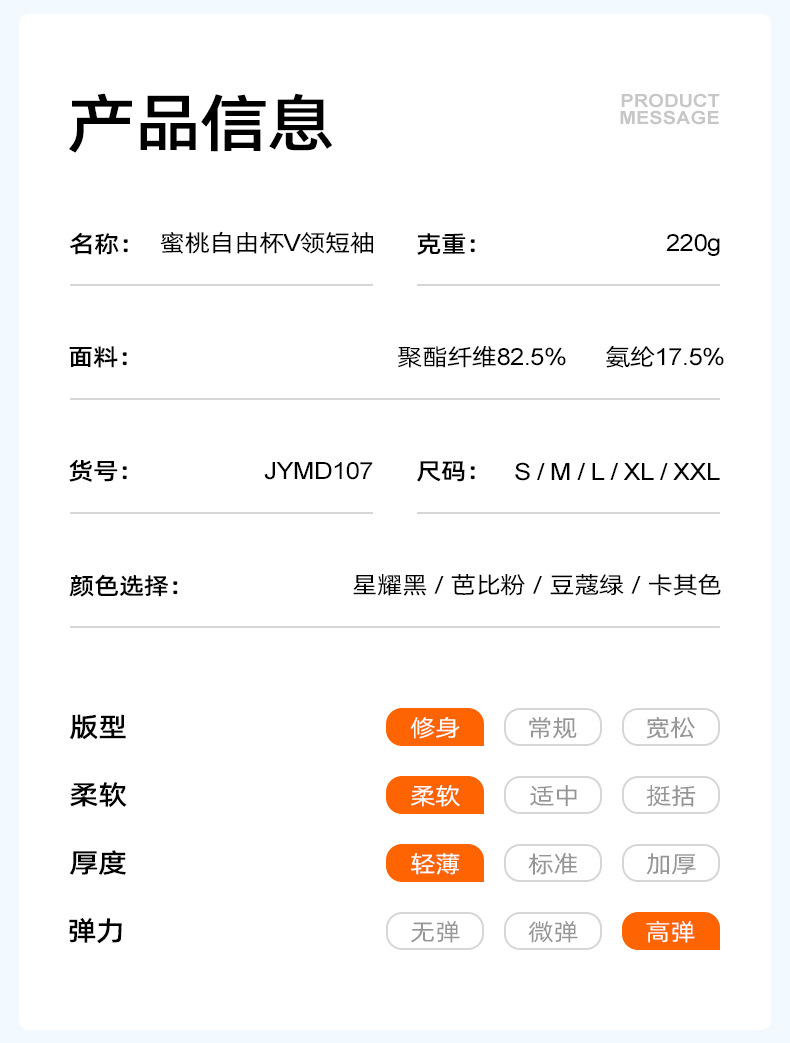Choose the 标准 thickness option

click(x=553, y=863)
